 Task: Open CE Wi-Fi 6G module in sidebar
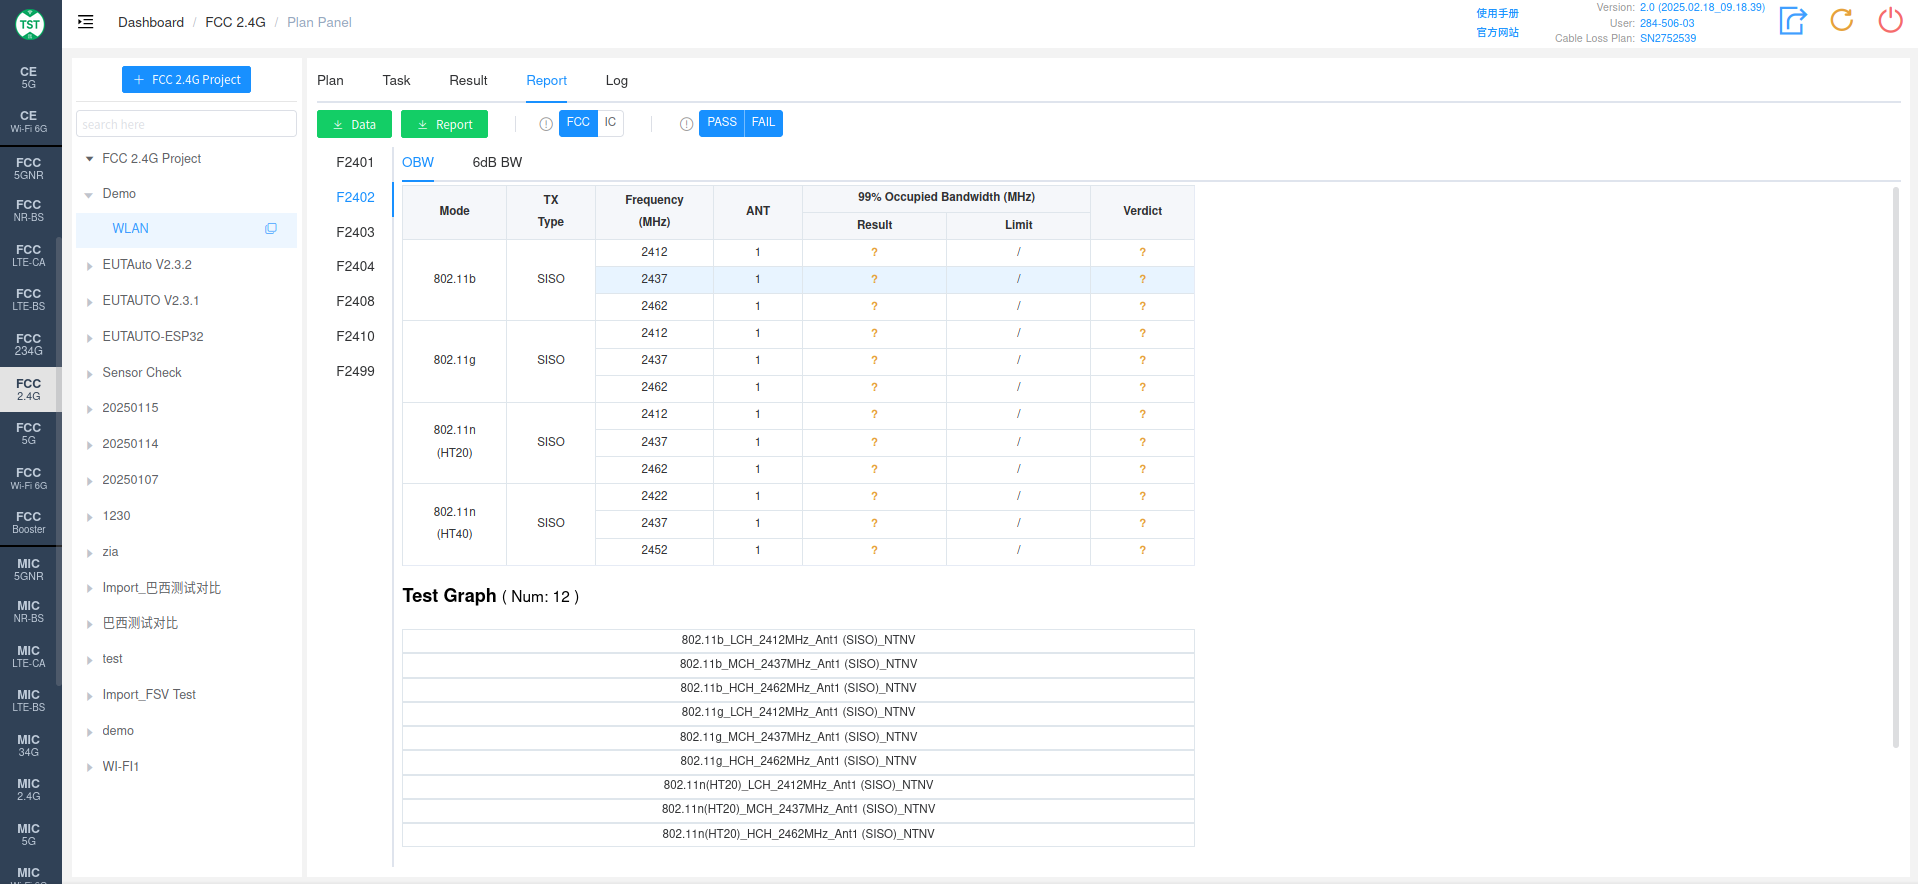pyautogui.click(x=29, y=122)
